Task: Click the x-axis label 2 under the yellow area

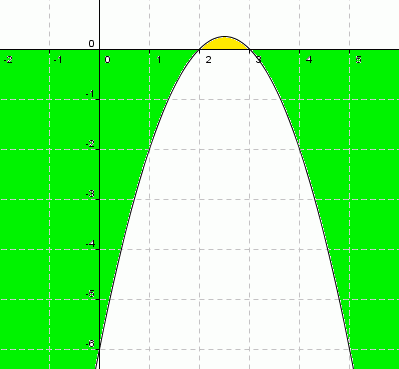Action: pos(208,60)
